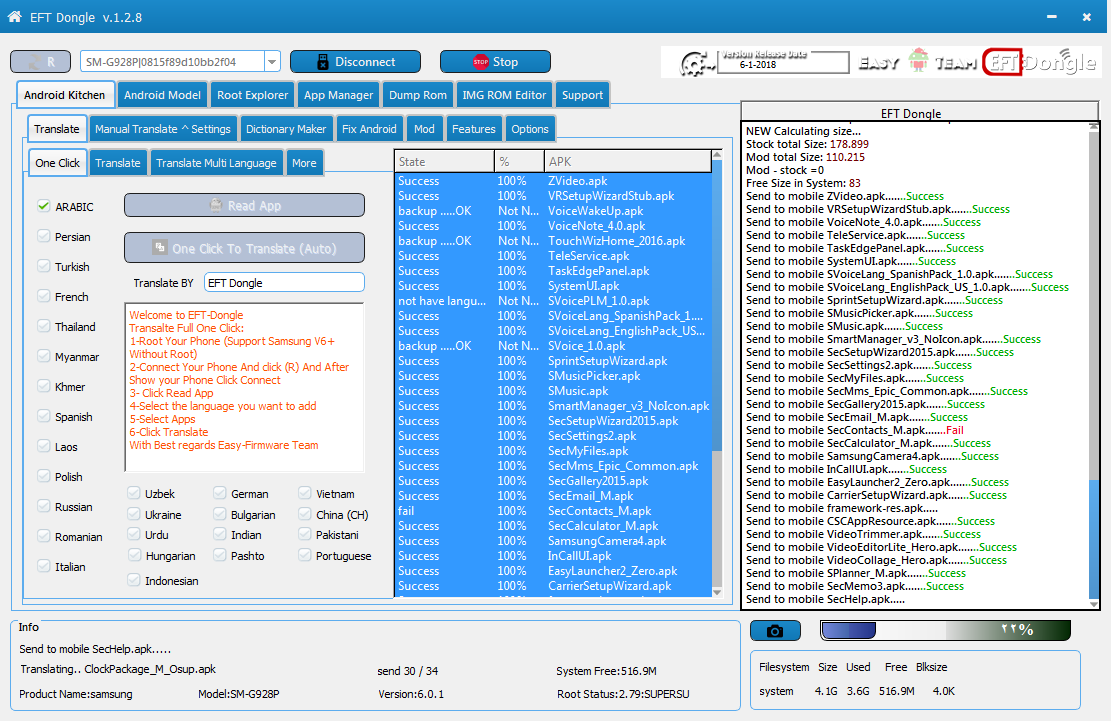Click One Click To Translate (Auto)

[244, 248]
